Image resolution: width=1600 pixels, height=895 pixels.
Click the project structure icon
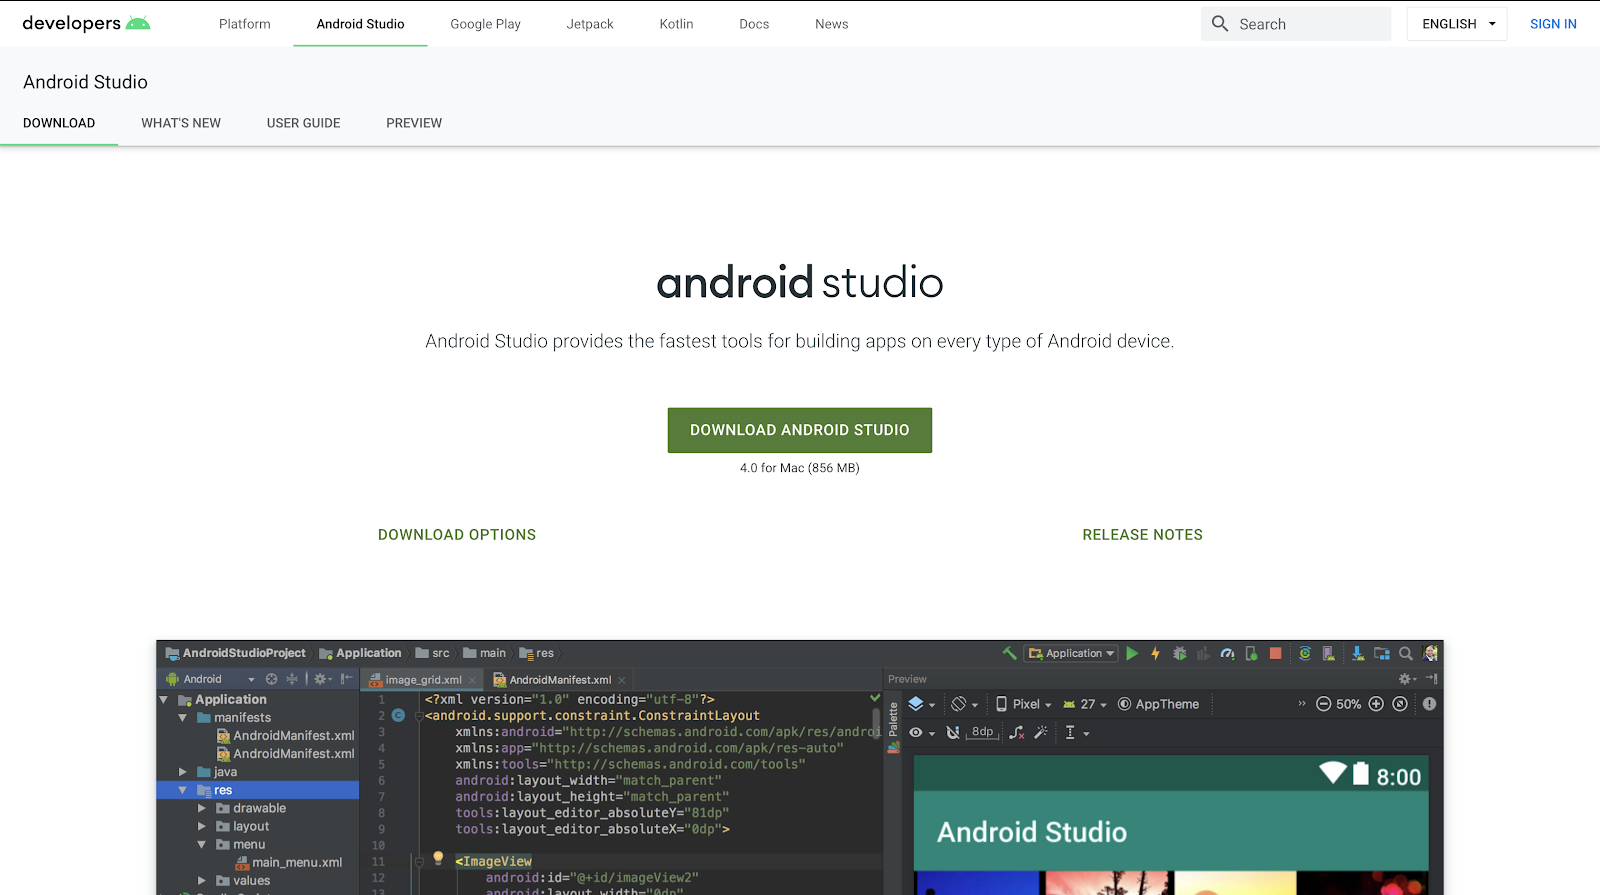(1382, 653)
